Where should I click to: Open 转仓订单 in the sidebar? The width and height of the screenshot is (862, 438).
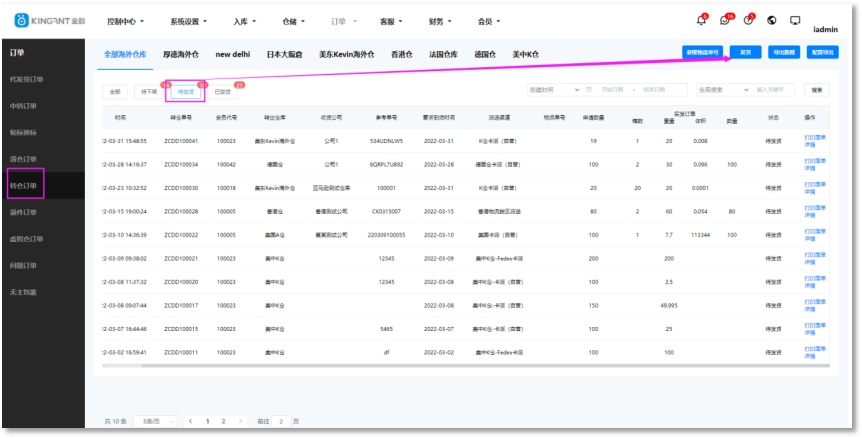point(23,185)
